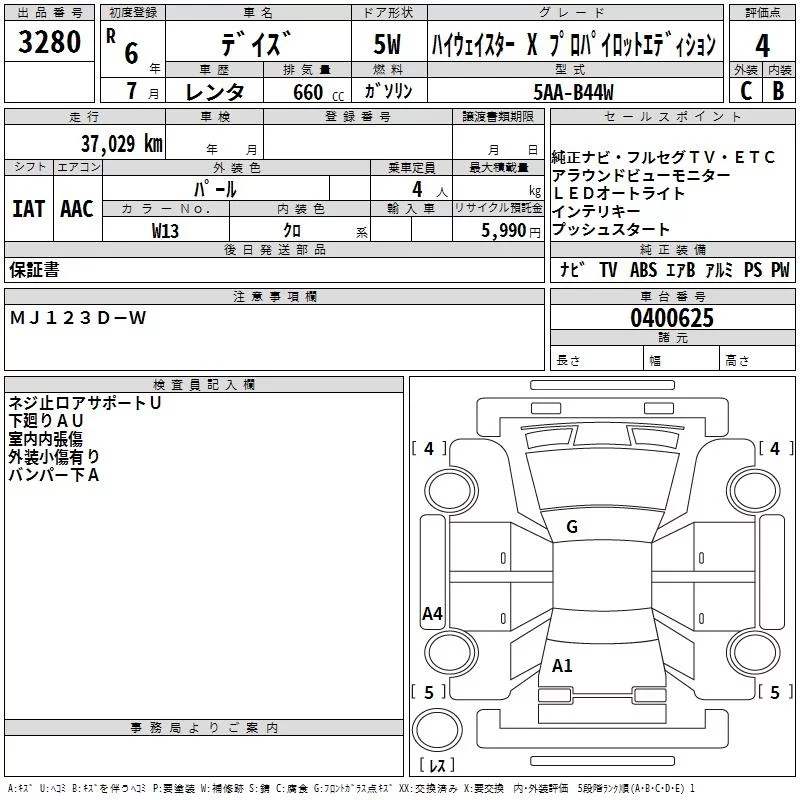Click the MJ123D-W text in the notes box

pos(78,318)
